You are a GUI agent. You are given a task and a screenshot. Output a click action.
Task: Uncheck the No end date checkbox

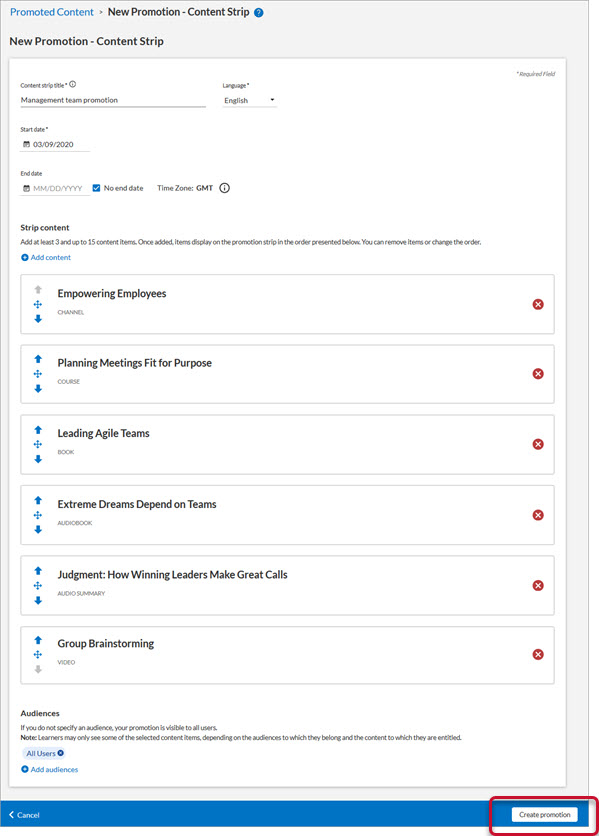click(96, 188)
